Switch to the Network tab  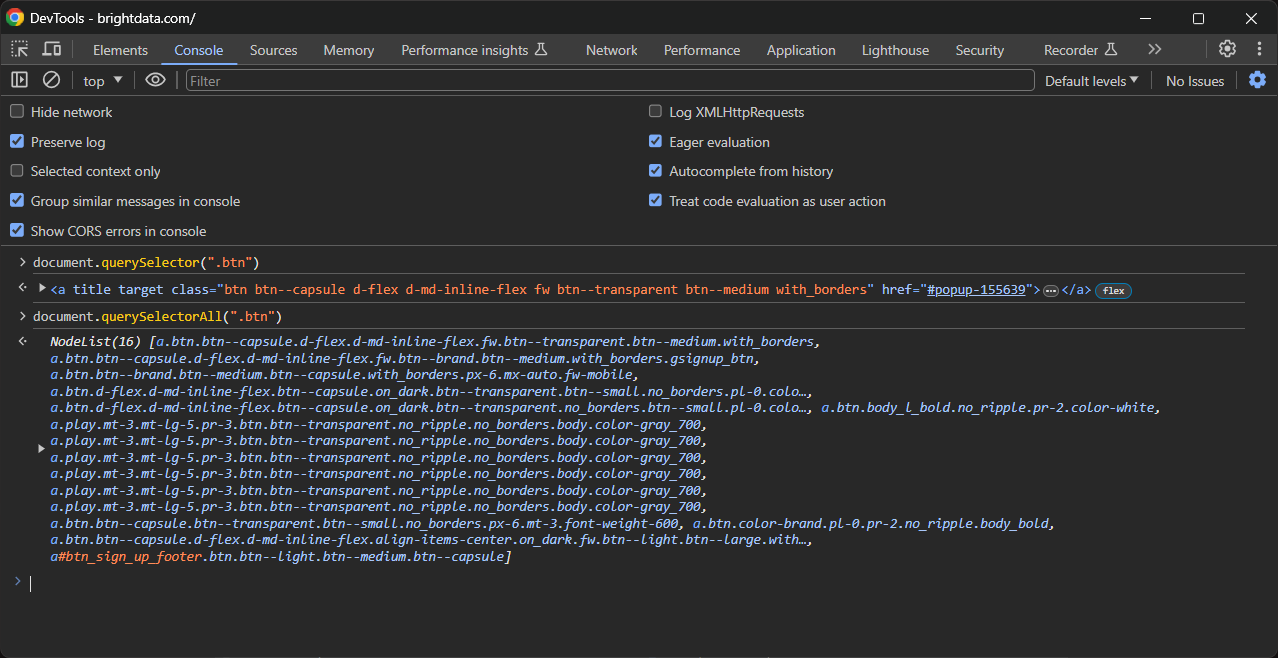pos(611,49)
